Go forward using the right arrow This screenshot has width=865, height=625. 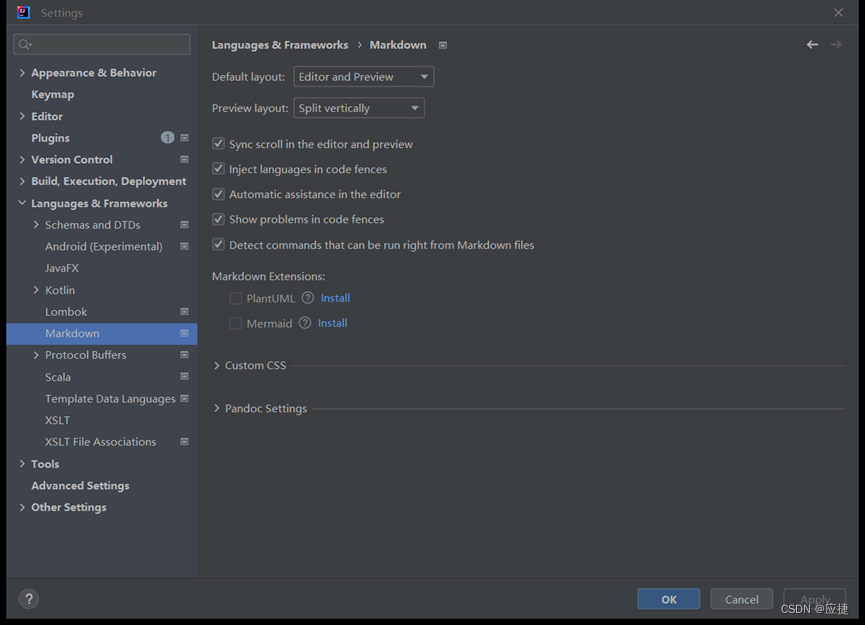click(x=836, y=45)
